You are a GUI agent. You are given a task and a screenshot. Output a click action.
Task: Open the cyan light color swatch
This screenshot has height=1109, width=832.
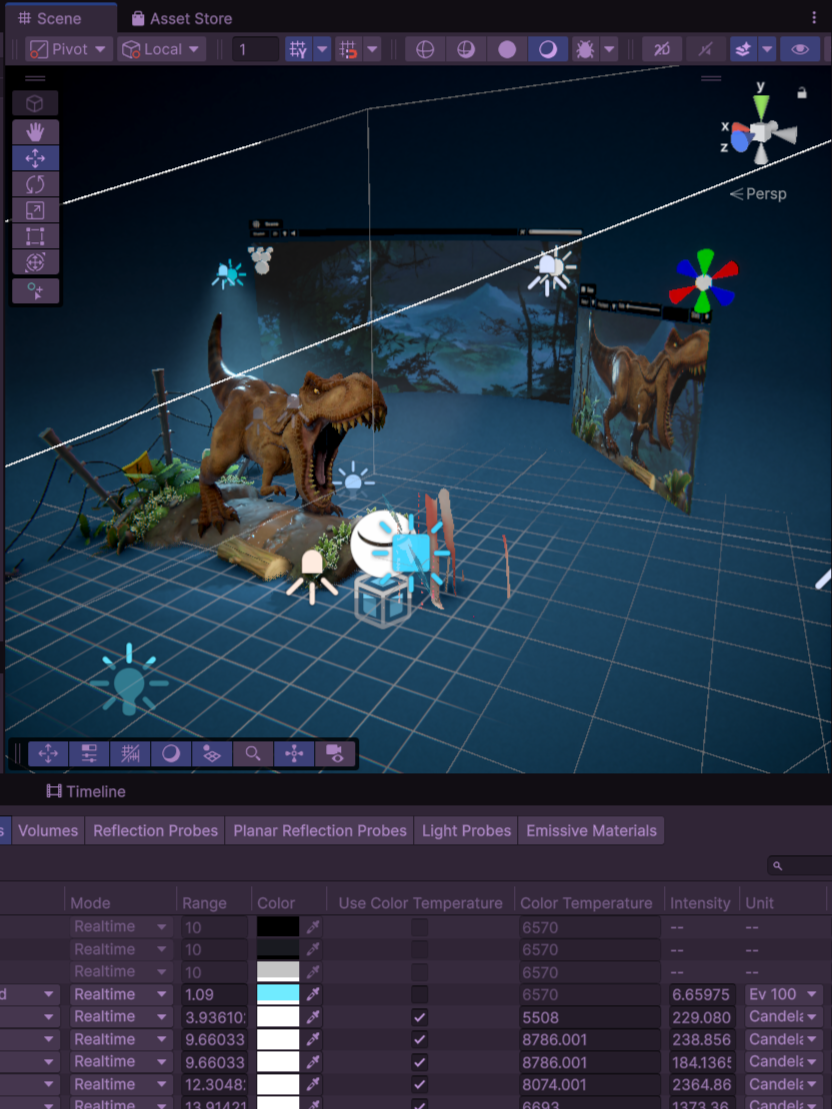[x=278, y=994]
